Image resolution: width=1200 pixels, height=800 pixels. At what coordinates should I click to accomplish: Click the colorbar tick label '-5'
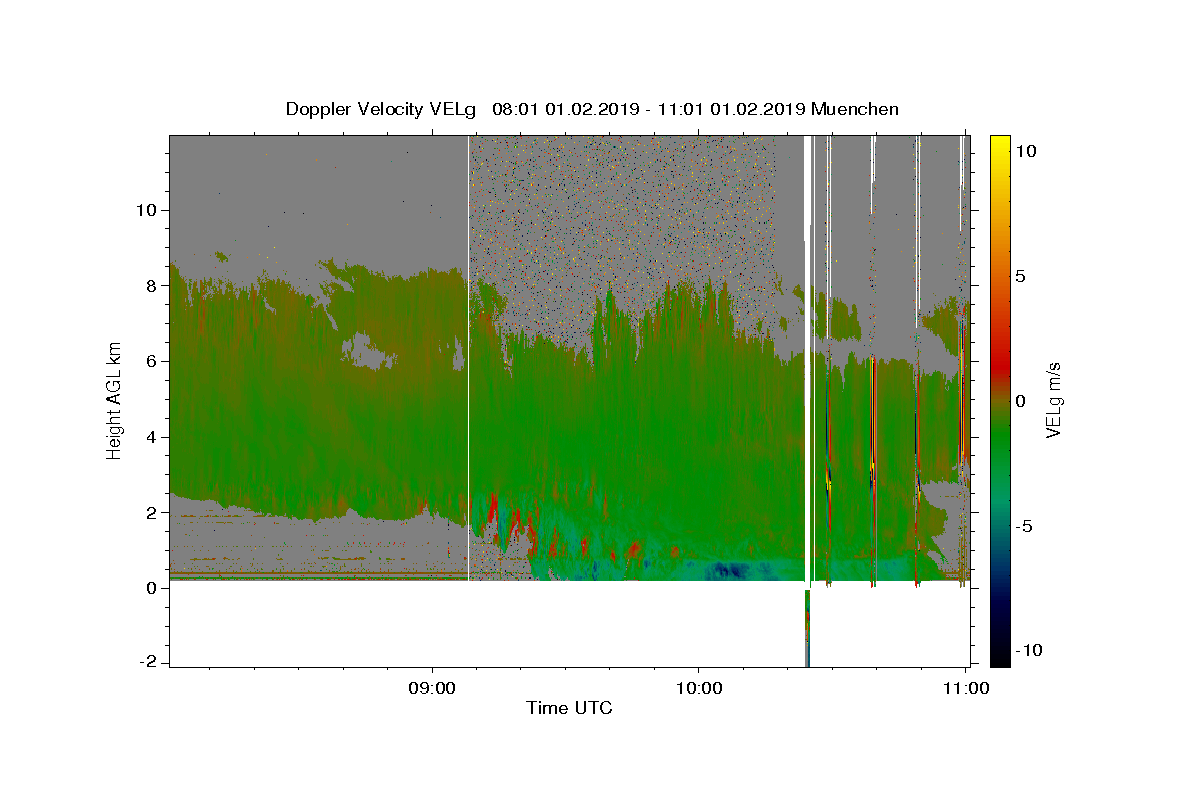[1024, 526]
